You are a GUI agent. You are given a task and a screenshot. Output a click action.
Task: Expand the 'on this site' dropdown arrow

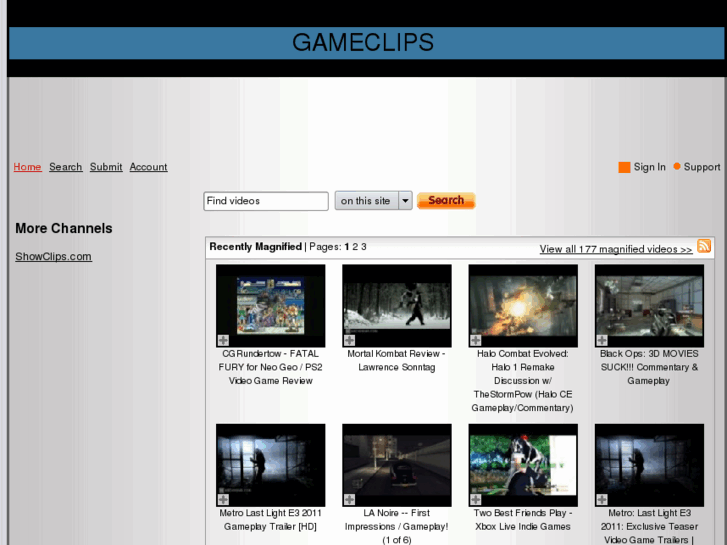(405, 201)
